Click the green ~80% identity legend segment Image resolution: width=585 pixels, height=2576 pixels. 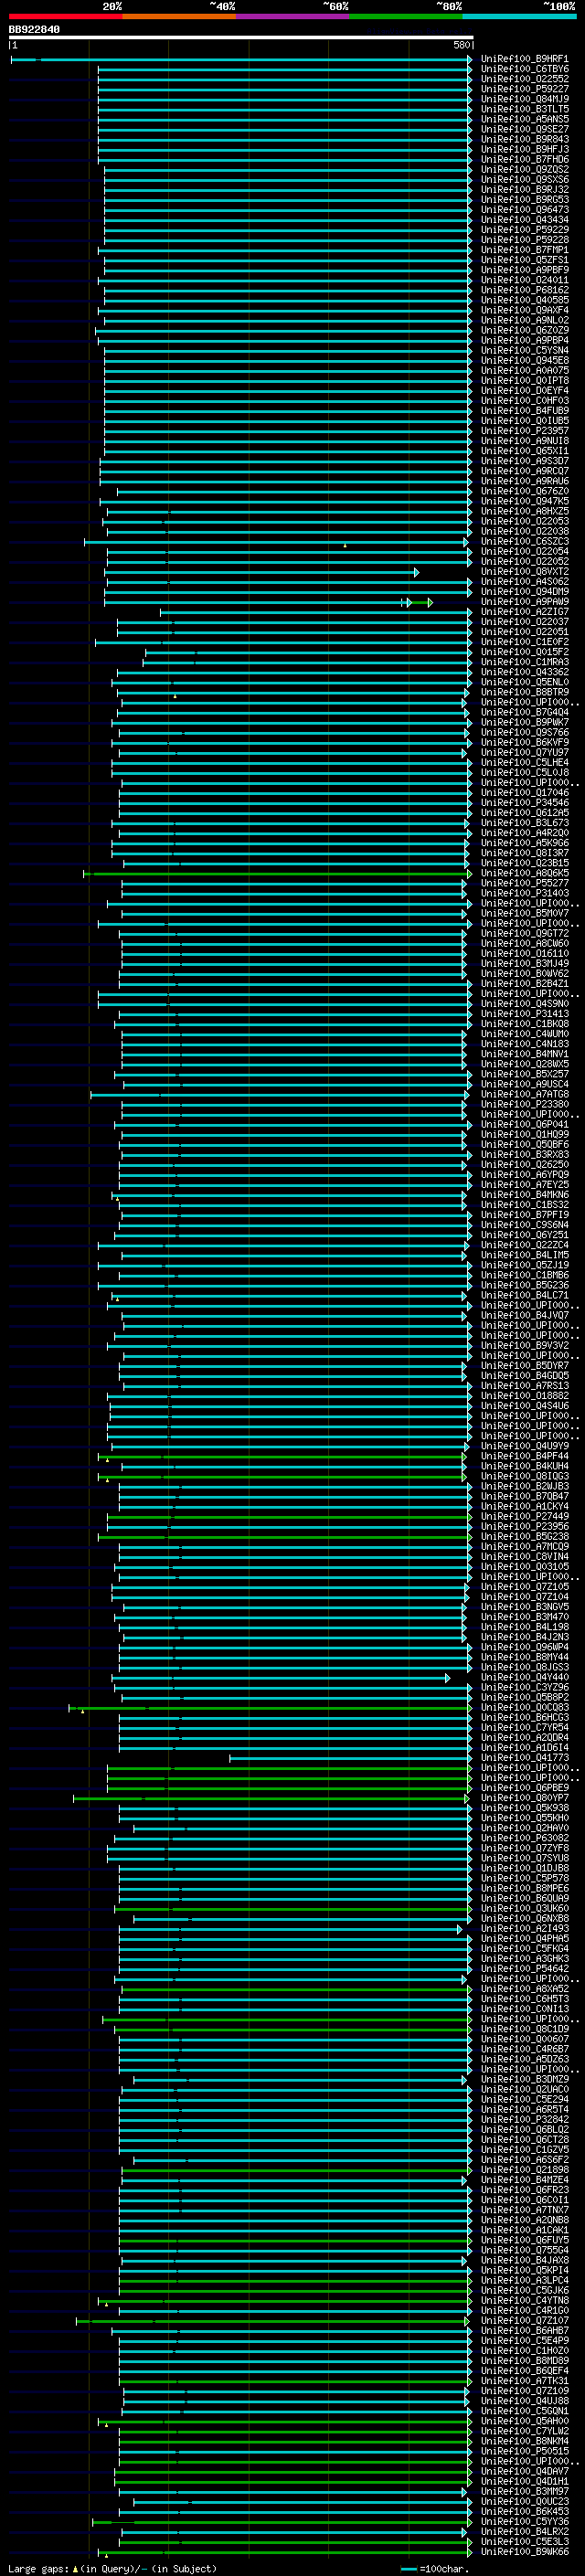[x=406, y=16]
